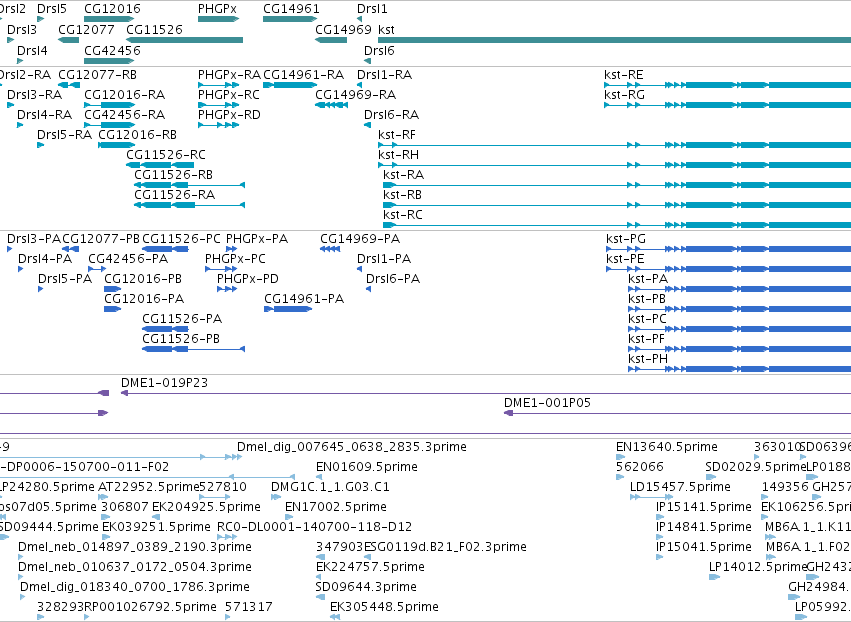Open transcript kst-RC

pos(403,215)
